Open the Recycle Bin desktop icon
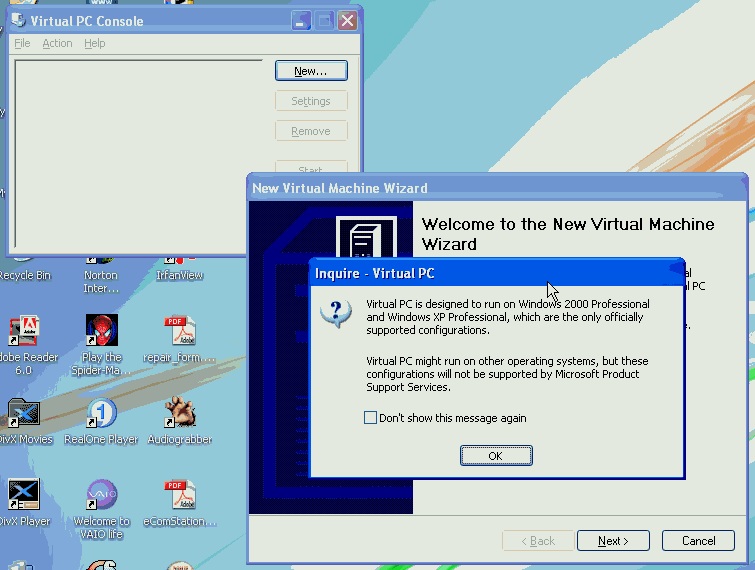 (25, 275)
